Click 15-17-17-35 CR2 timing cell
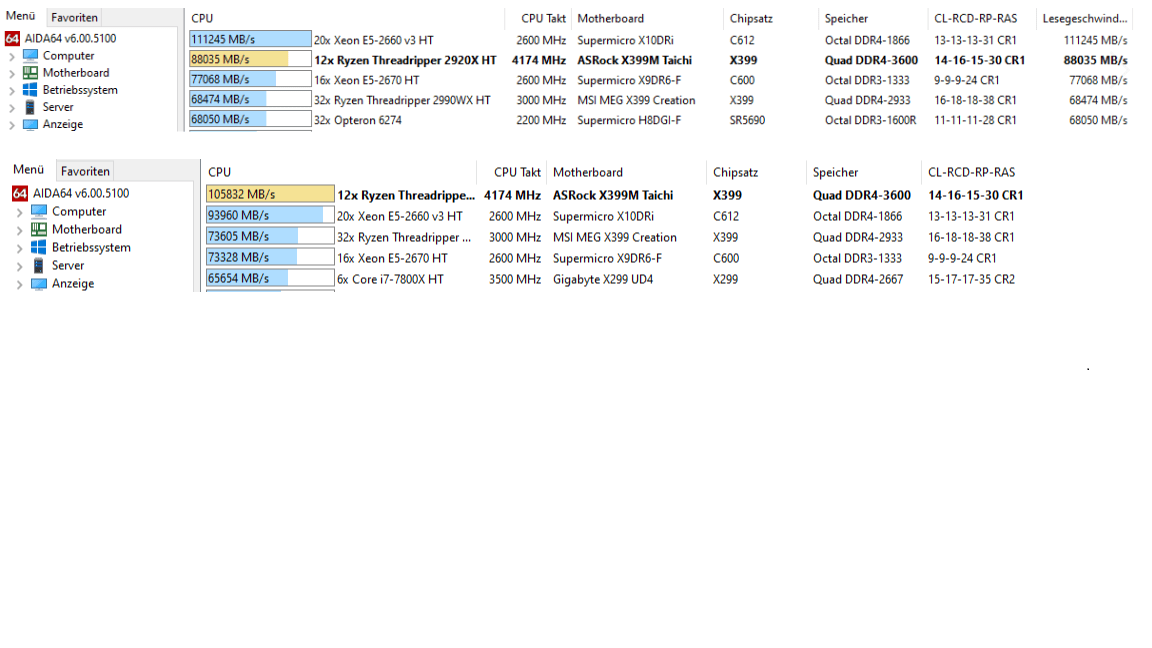The height and width of the screenshot is (648, 1152). pos(971,279)
